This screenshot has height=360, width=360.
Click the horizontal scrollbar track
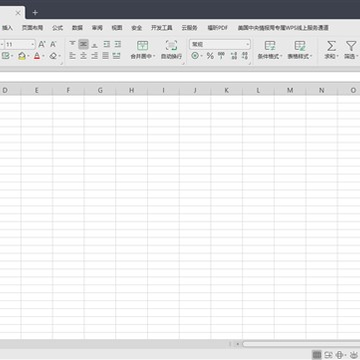pyautogui.click(x=301, y=344)
